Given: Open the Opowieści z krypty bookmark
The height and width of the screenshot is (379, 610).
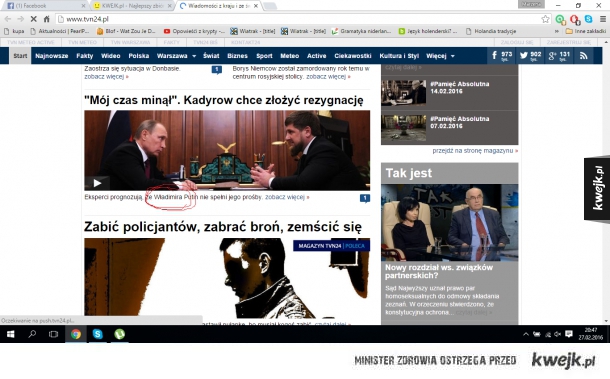Looking at the screenshot, I should point(194,31).
